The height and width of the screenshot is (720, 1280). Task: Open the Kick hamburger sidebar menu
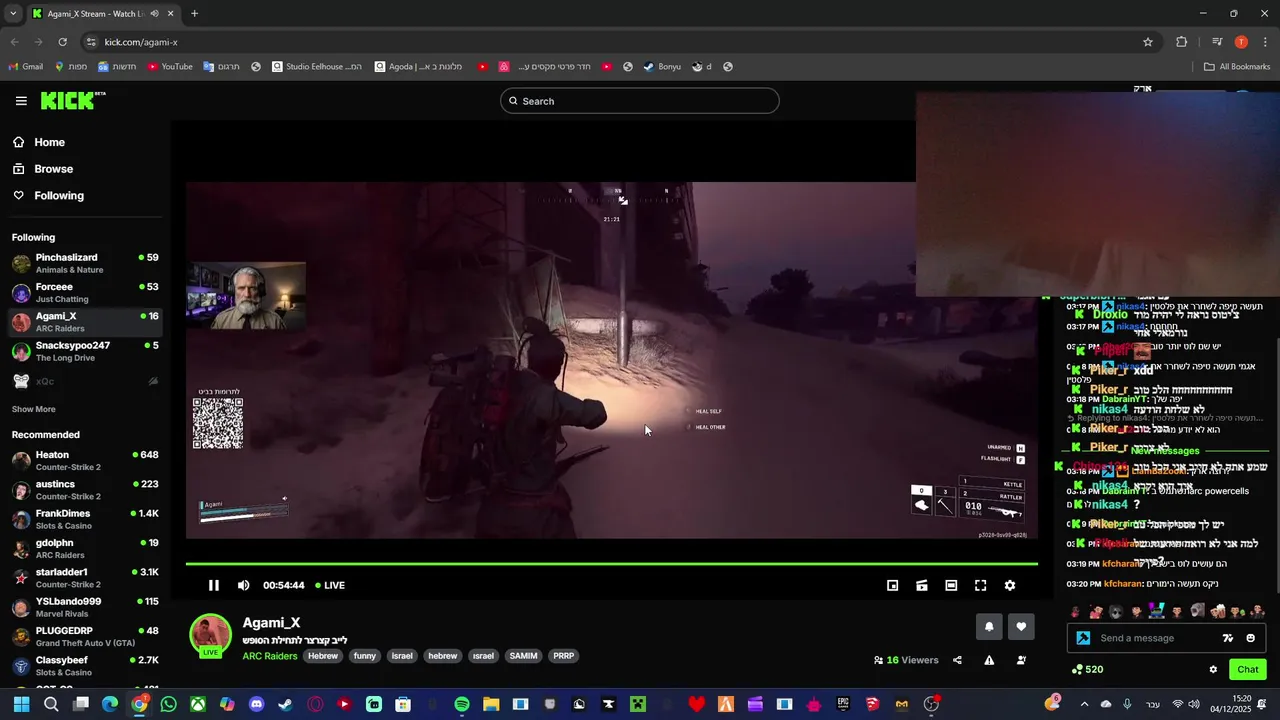[x=21, y=101]
